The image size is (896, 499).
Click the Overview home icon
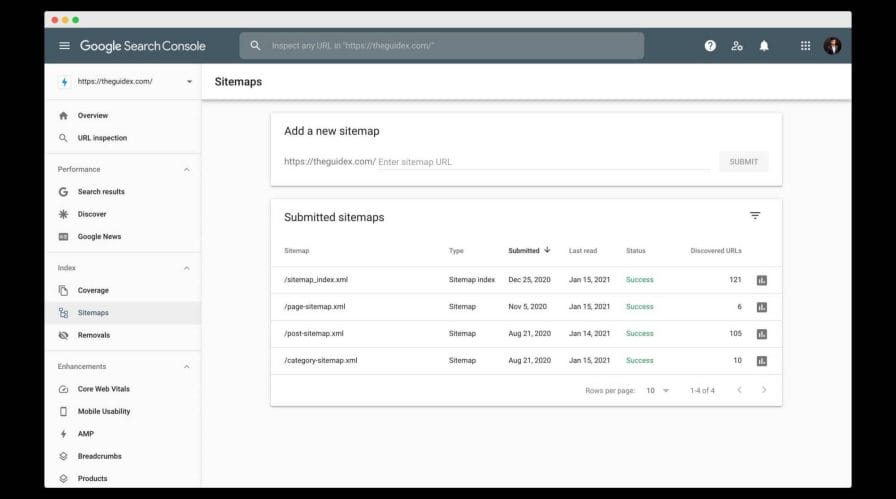pos(63,115)
